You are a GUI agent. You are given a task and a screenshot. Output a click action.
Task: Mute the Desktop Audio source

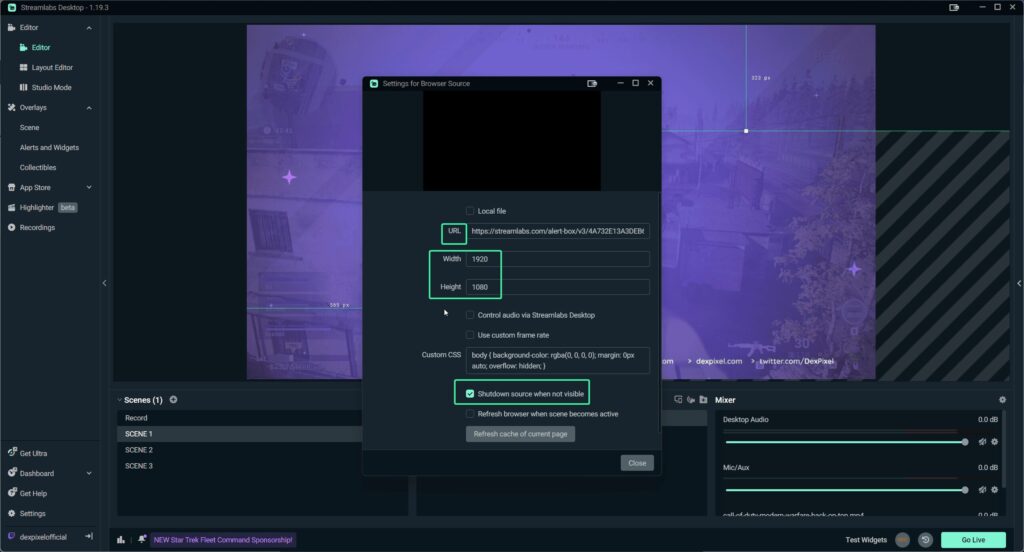[x=982, y=441]
